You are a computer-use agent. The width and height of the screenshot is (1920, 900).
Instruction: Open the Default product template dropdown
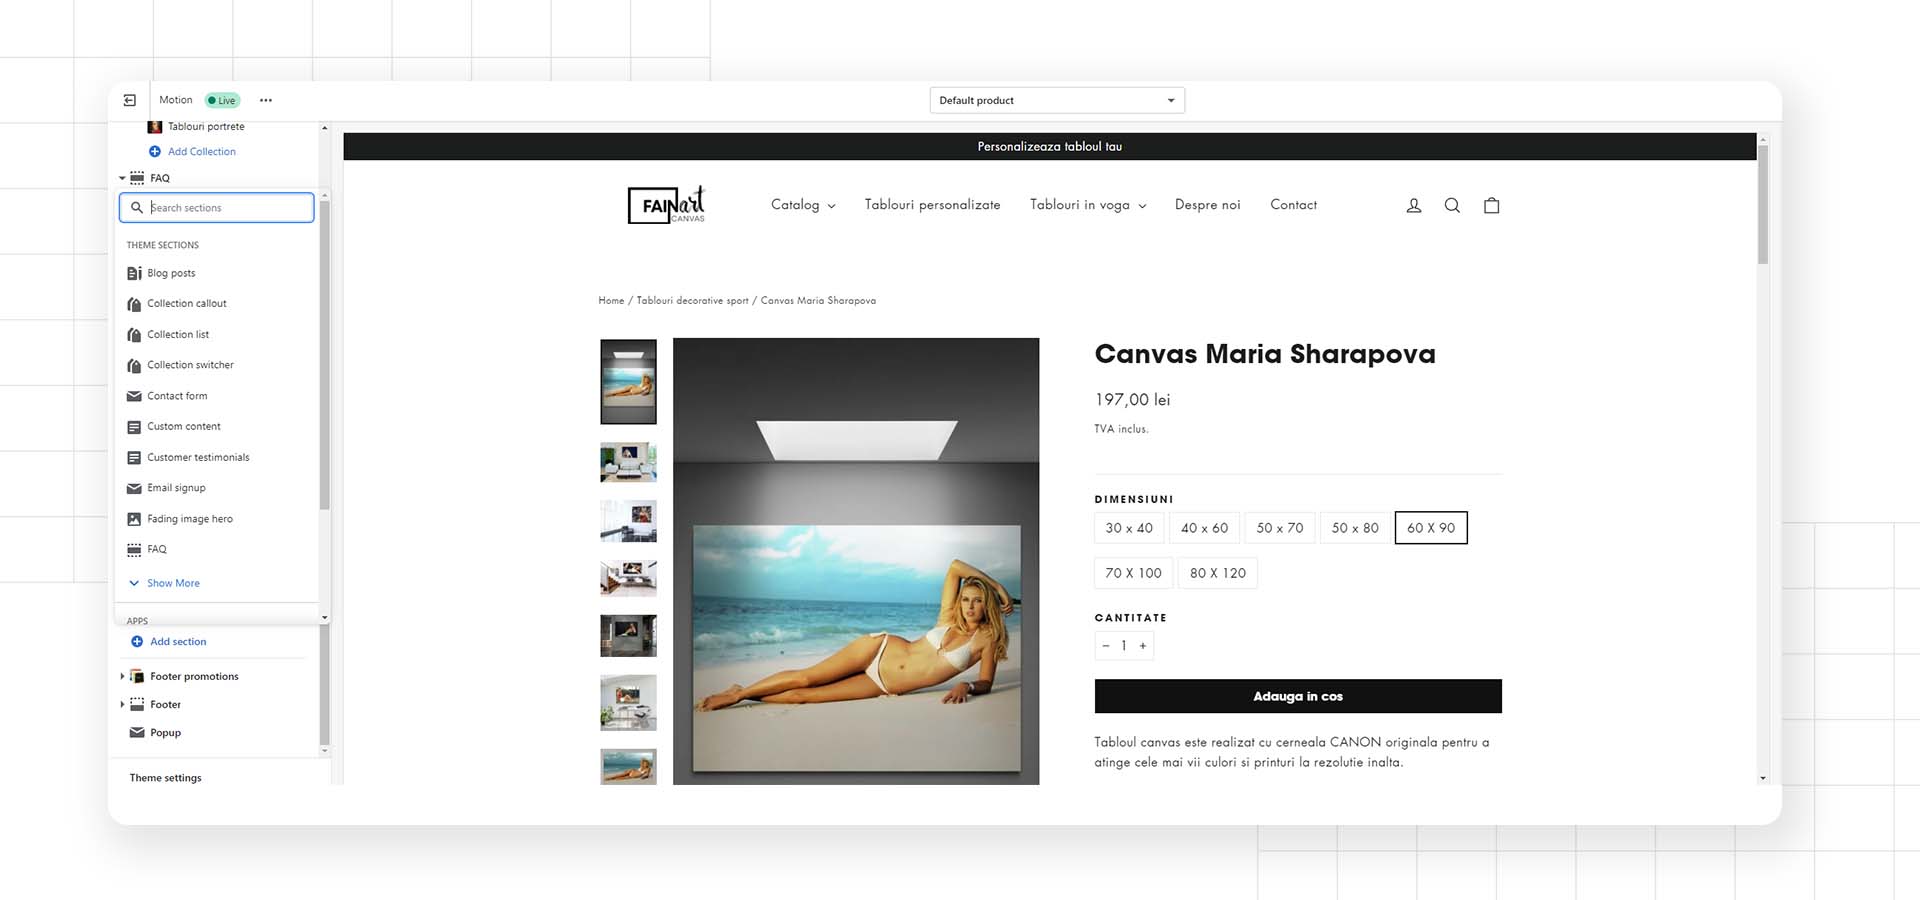[x=1057, y=100]
